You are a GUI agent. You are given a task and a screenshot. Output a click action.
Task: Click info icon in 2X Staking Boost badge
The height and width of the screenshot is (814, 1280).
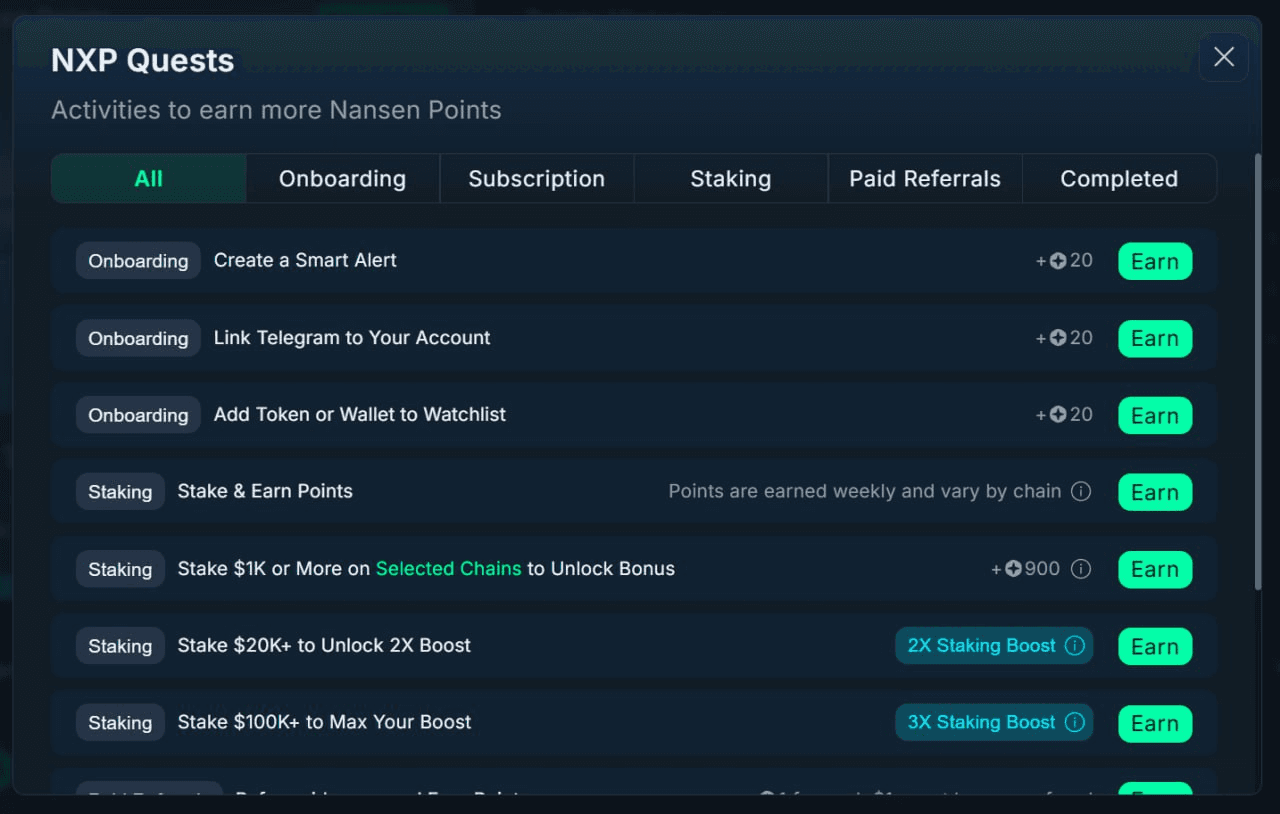click(1075, 645)
